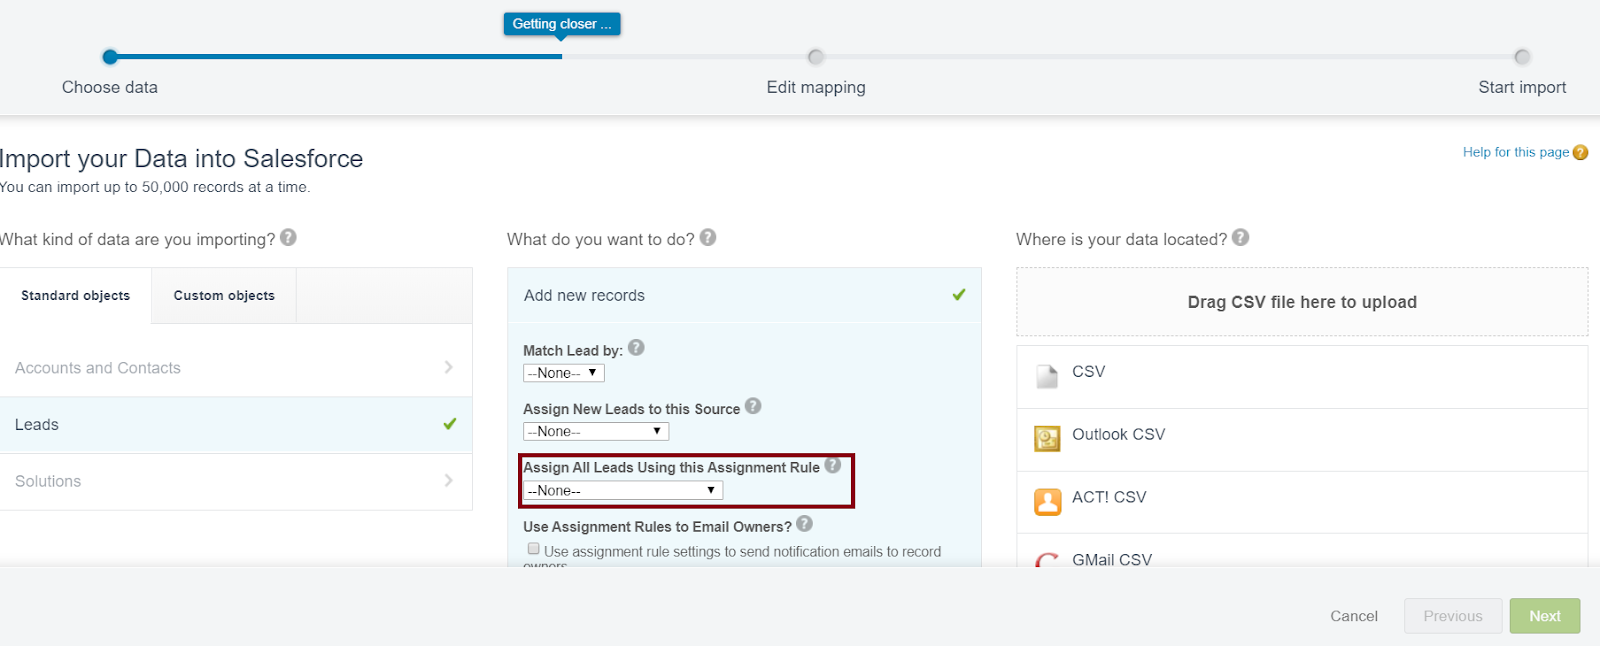Click the orange help icon beside Help for this page

[1580, 152]
